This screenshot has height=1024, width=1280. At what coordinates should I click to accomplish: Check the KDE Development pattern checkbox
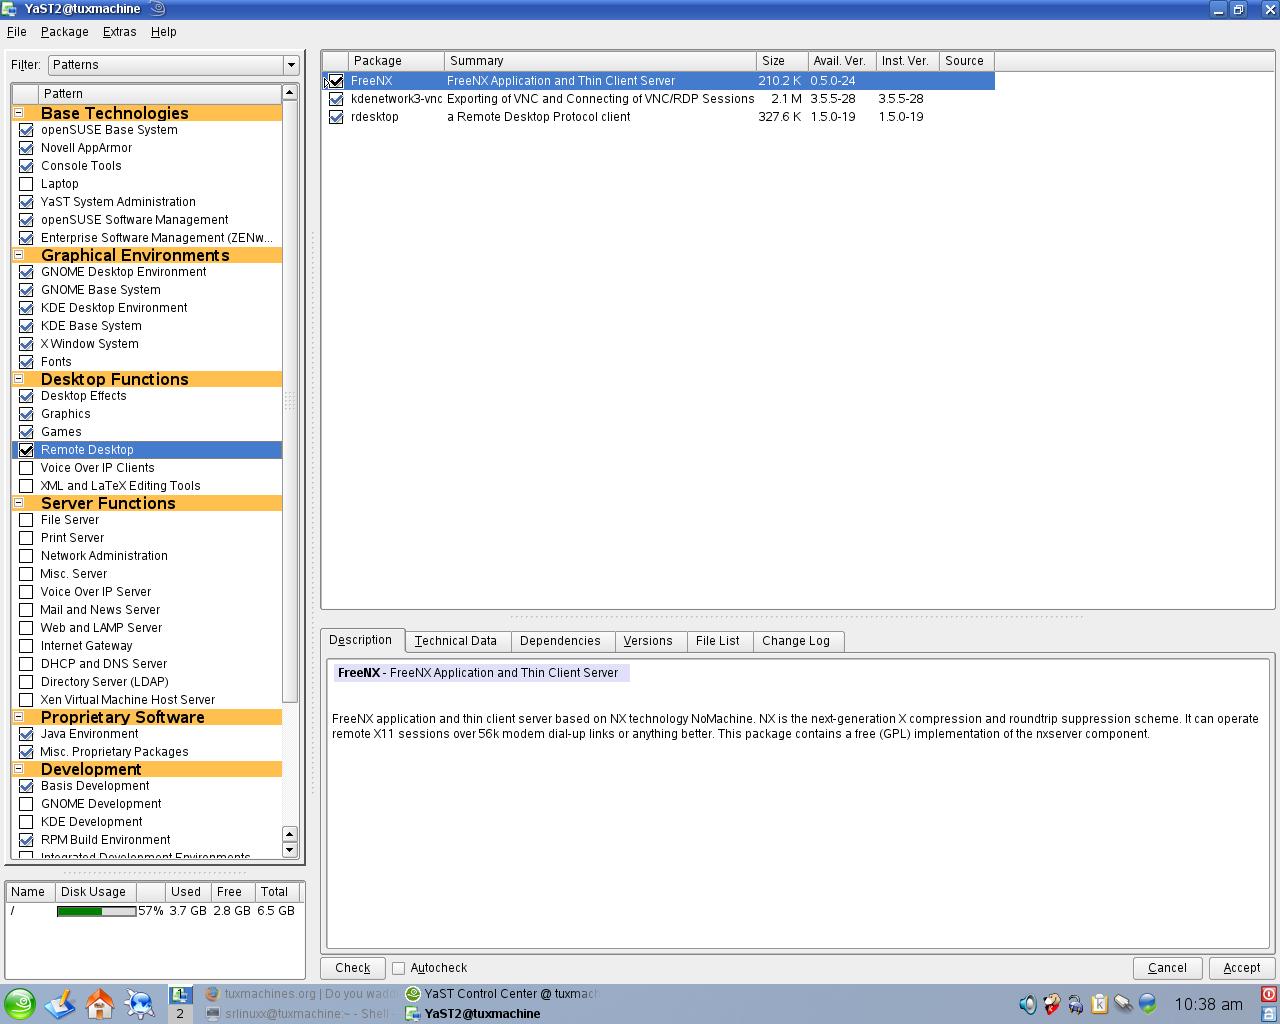[x=26, y=822]
